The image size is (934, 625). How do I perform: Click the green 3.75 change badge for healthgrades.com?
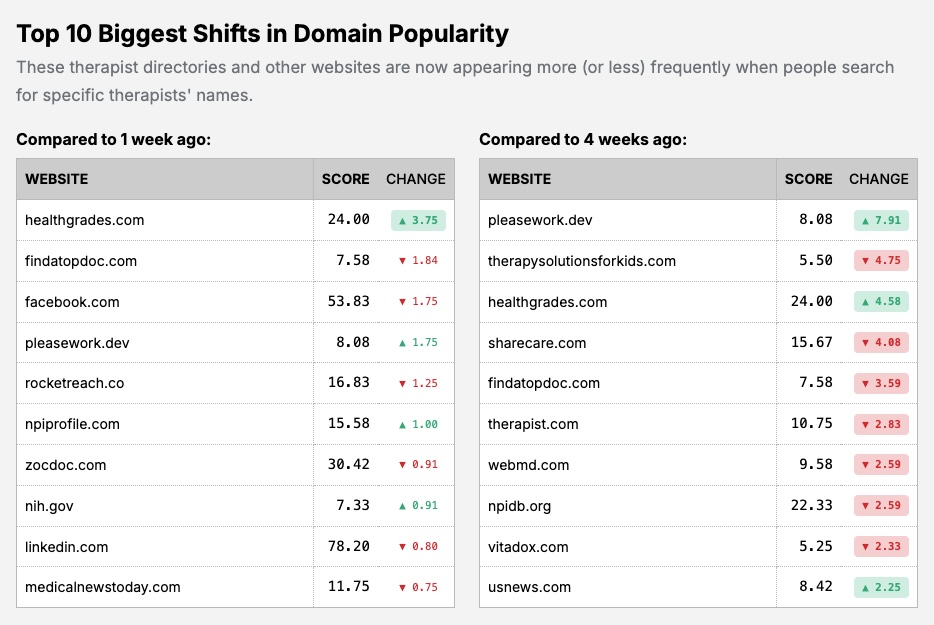(418, 220)
